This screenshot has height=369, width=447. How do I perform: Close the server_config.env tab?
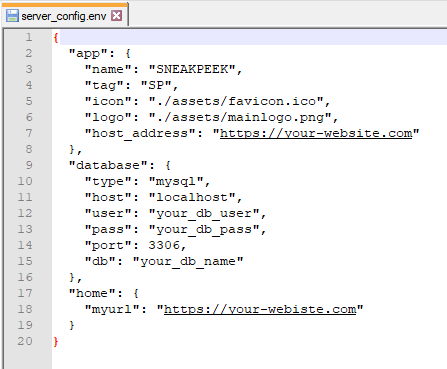click(x=117, y=15)
